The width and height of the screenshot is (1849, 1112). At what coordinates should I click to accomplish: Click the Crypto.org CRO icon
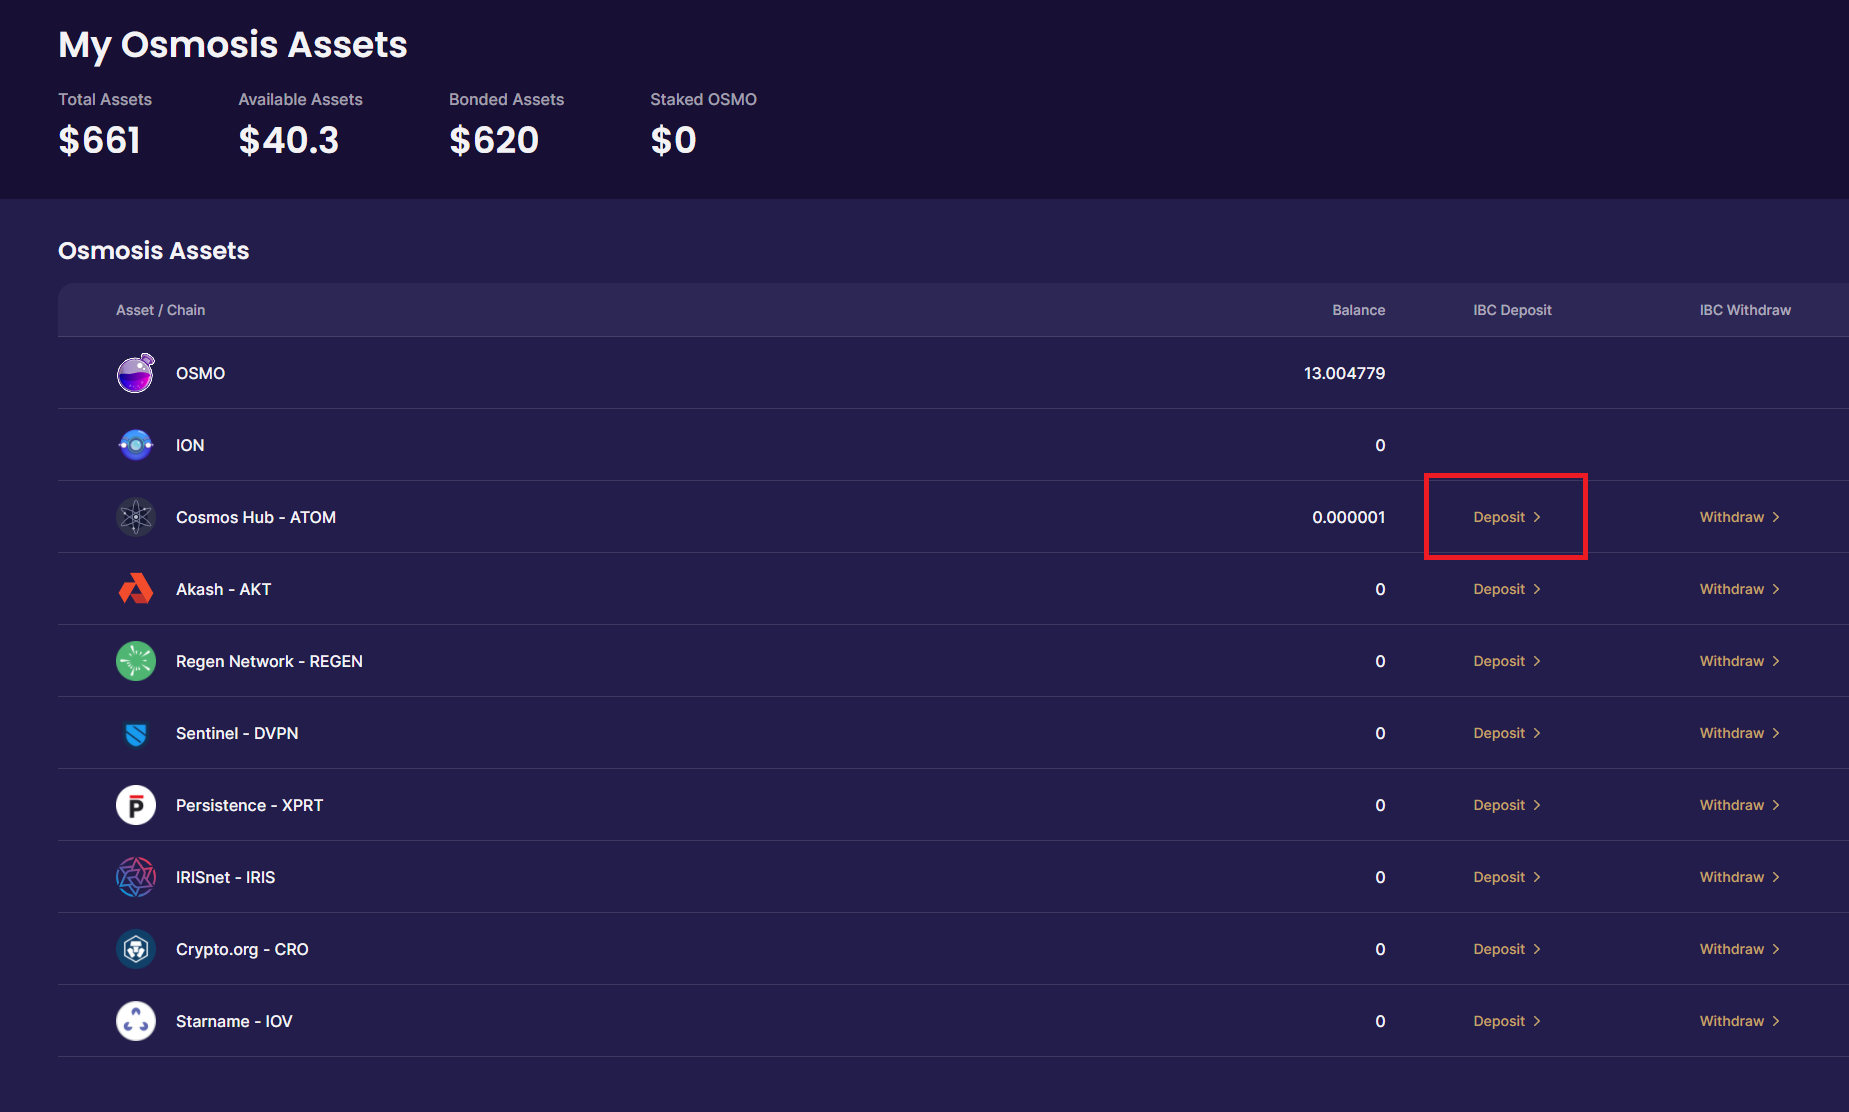136,949
